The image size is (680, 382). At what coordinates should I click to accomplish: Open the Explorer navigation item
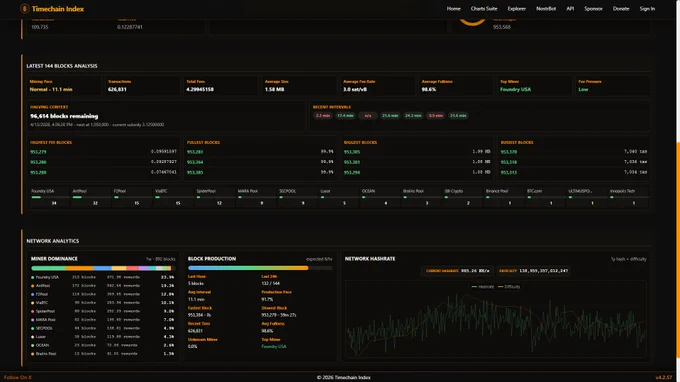tap(517, 9)
